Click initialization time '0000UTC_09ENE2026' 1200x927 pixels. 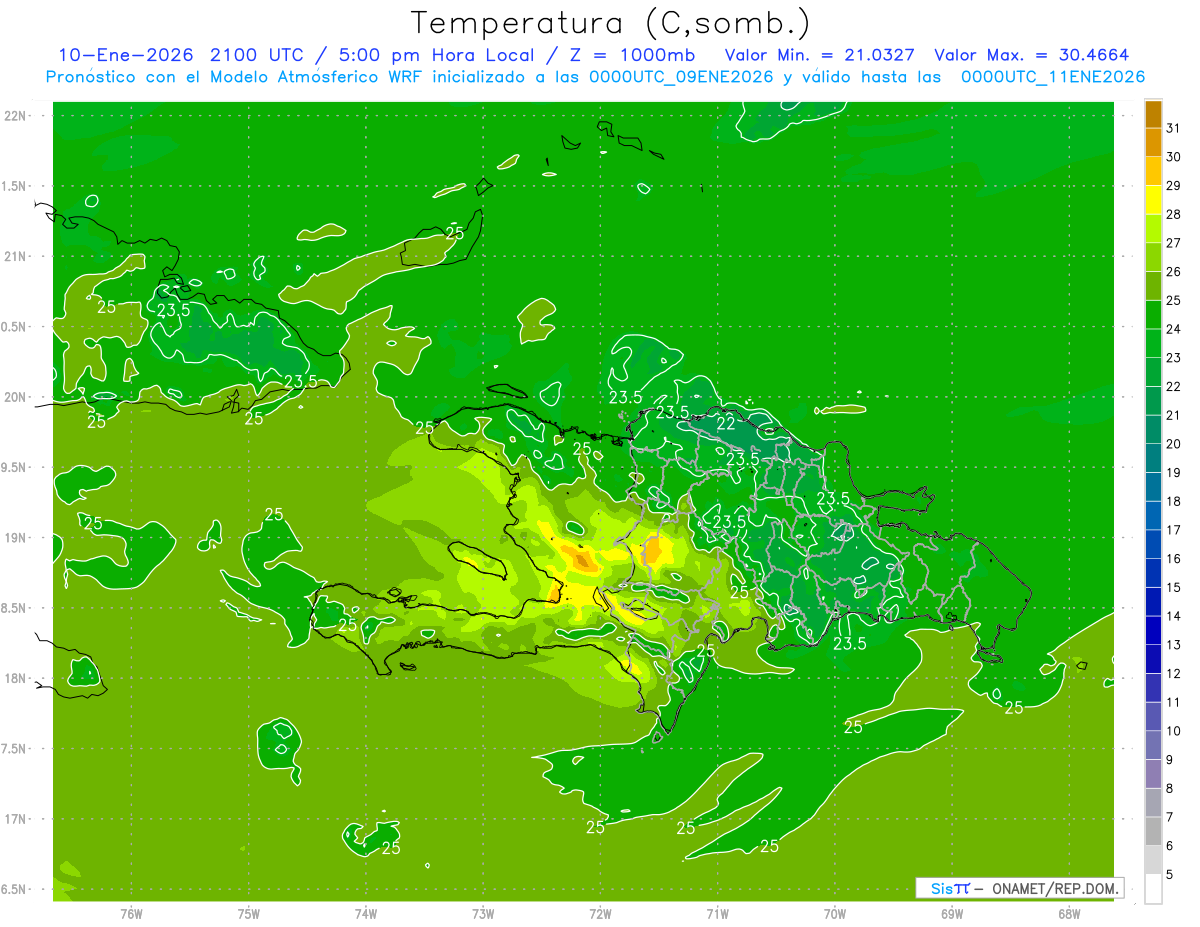[x=683, y=77]
